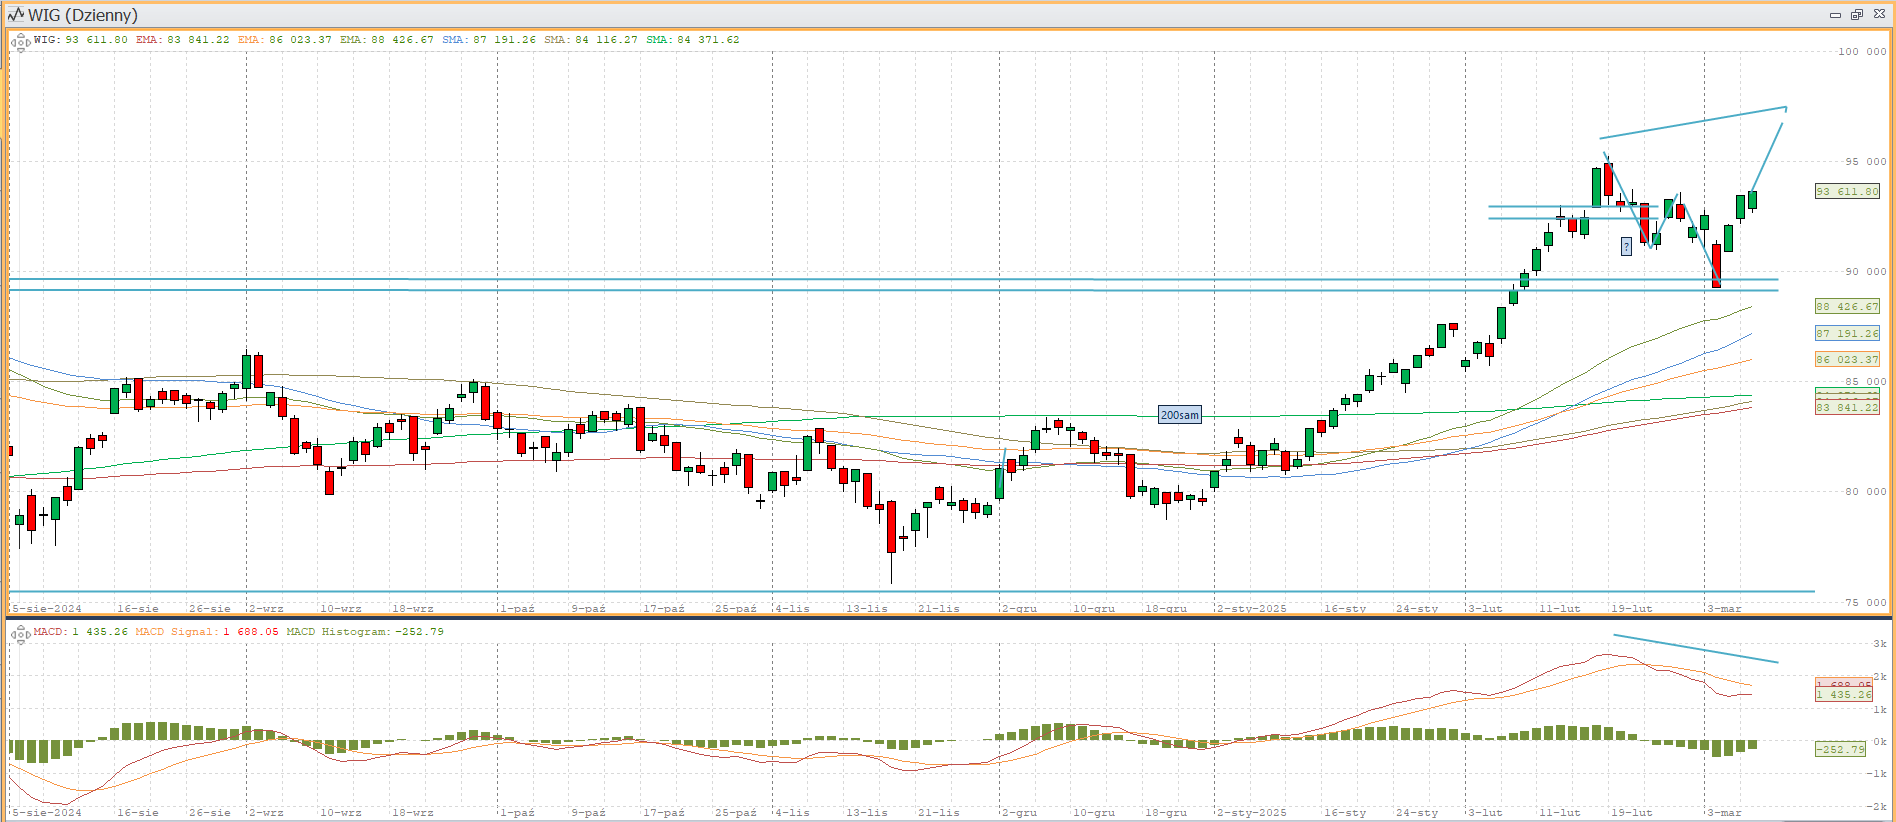Click the 2-sty-2025 date on the price time axis
The image size is (1896, 822).
coord(1252,608)
